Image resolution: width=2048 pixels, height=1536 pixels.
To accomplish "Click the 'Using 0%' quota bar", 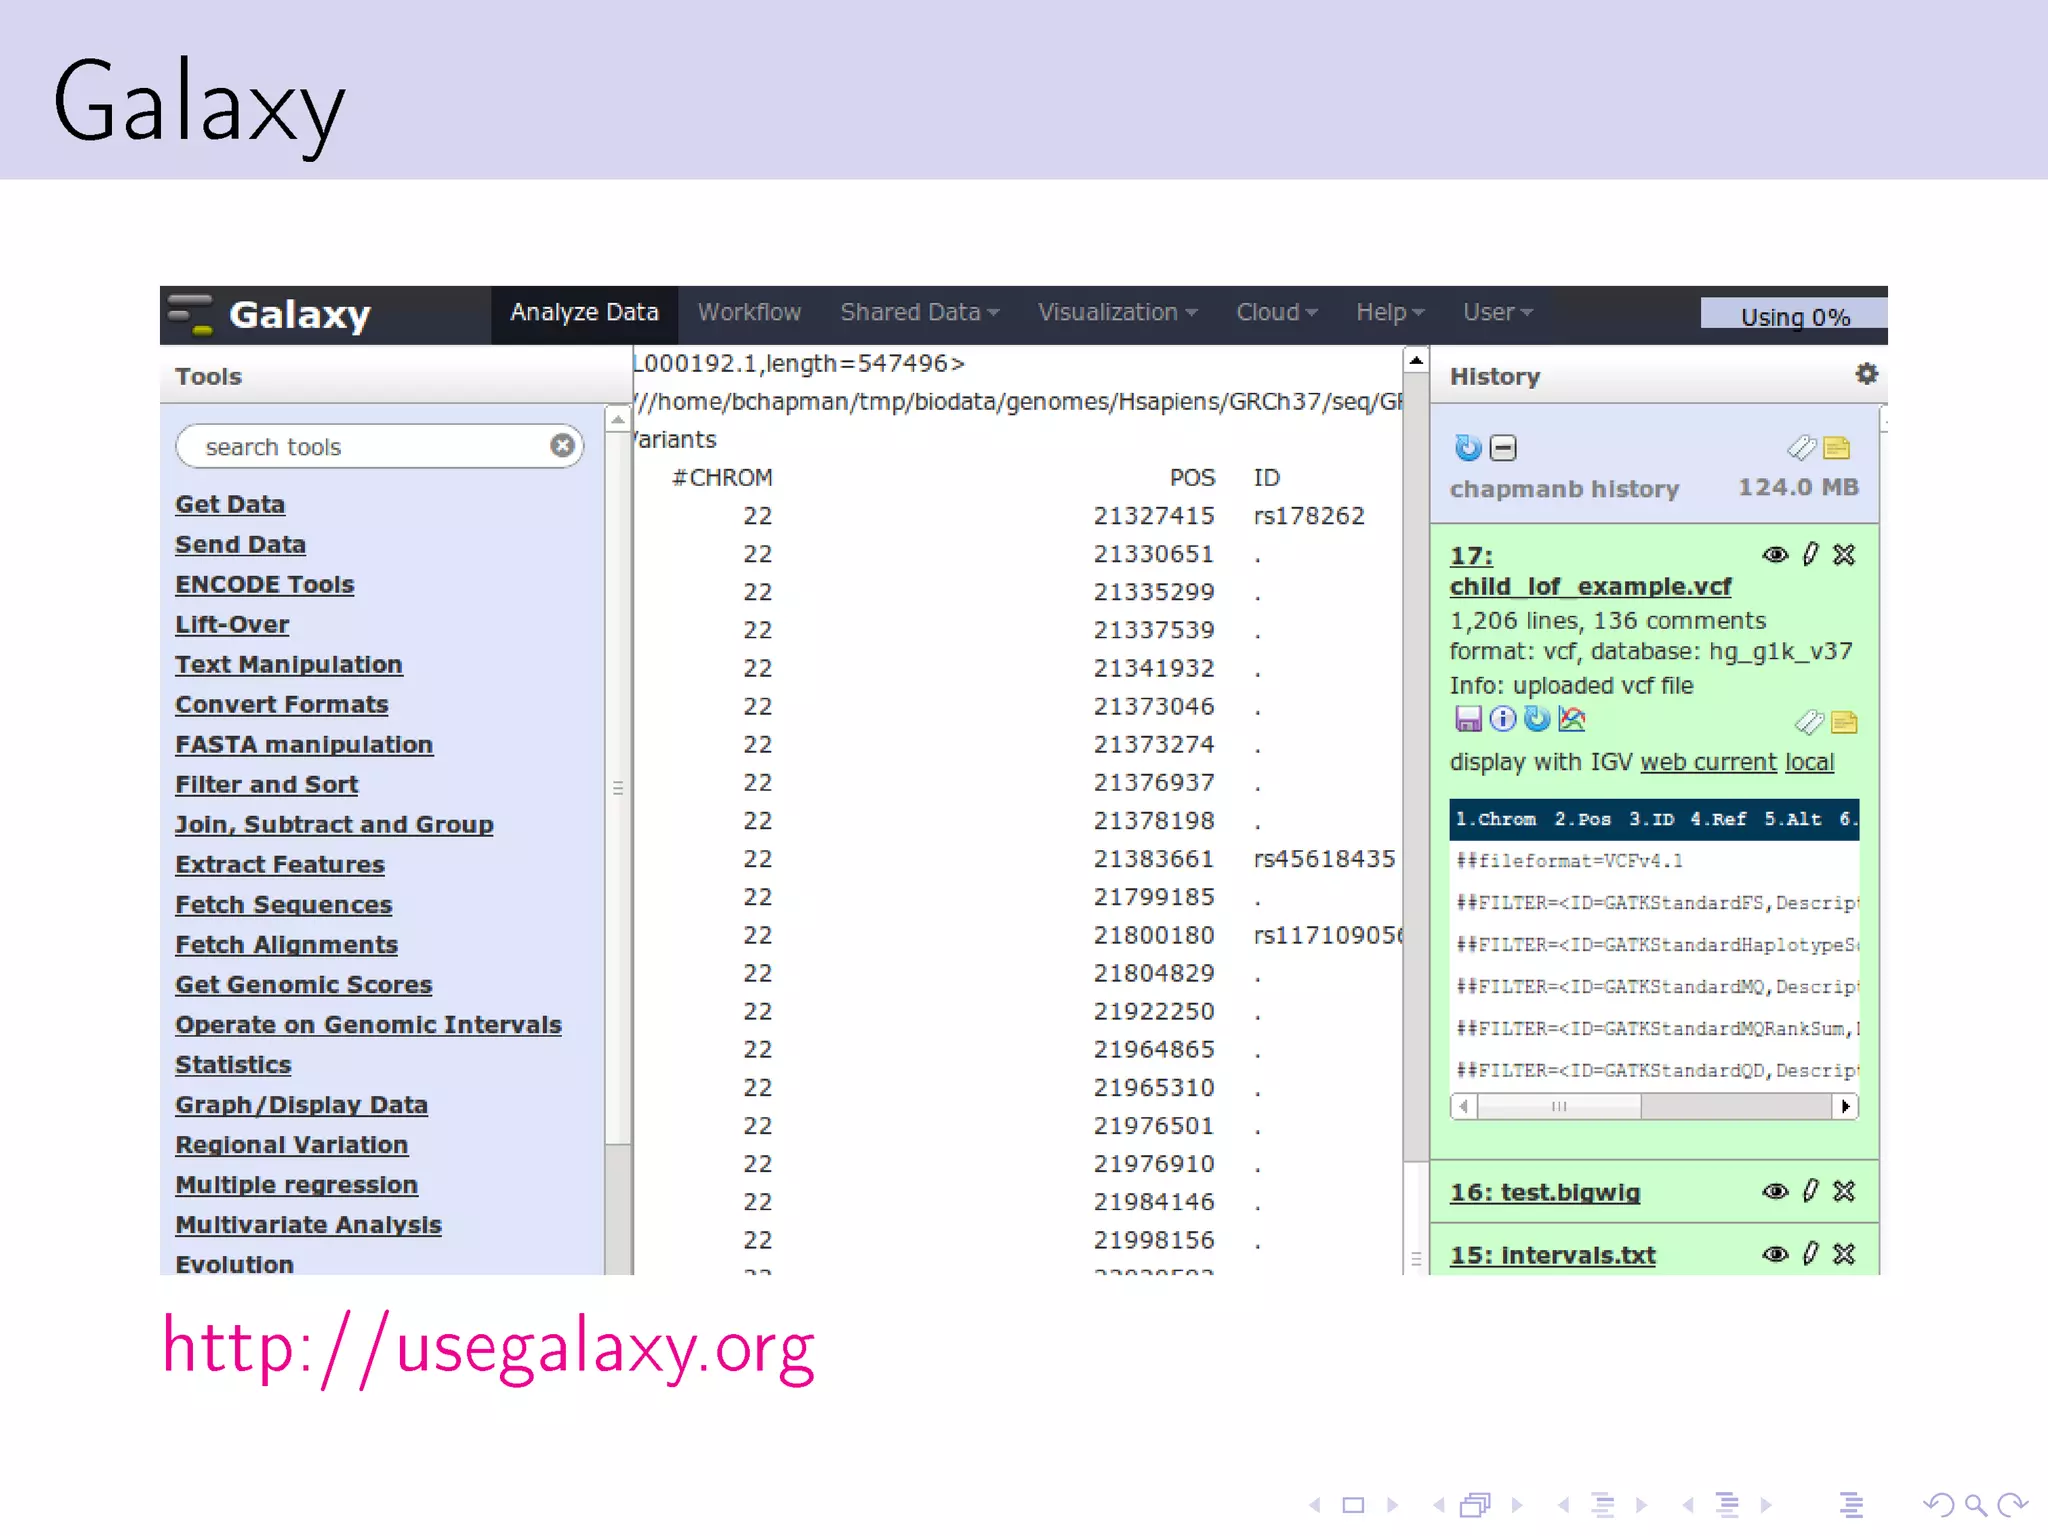I will (1794, 316).
